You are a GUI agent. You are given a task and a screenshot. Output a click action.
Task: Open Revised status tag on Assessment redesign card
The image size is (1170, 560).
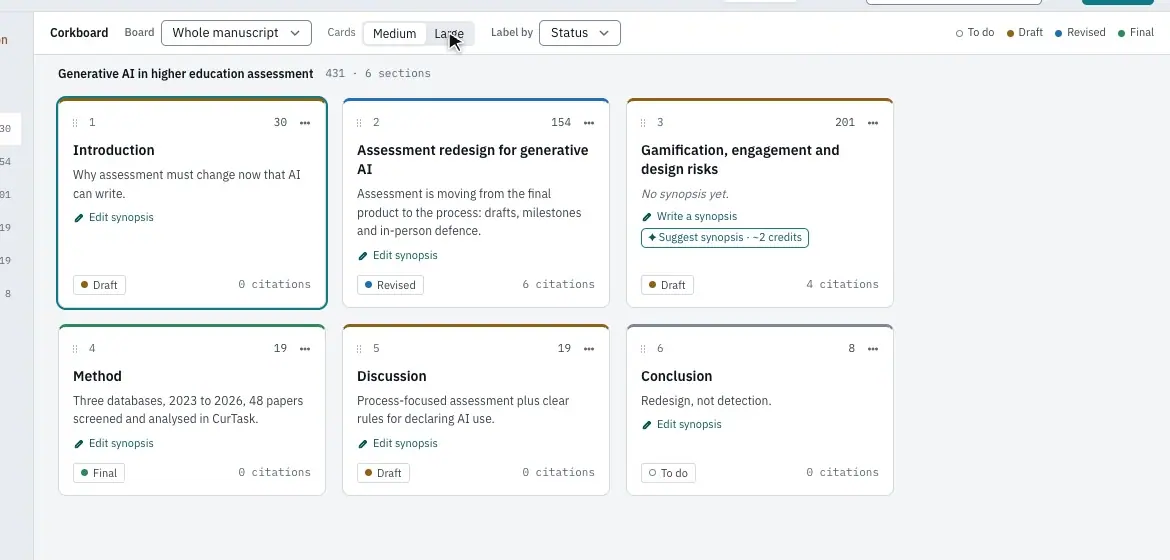coord(390,285)
